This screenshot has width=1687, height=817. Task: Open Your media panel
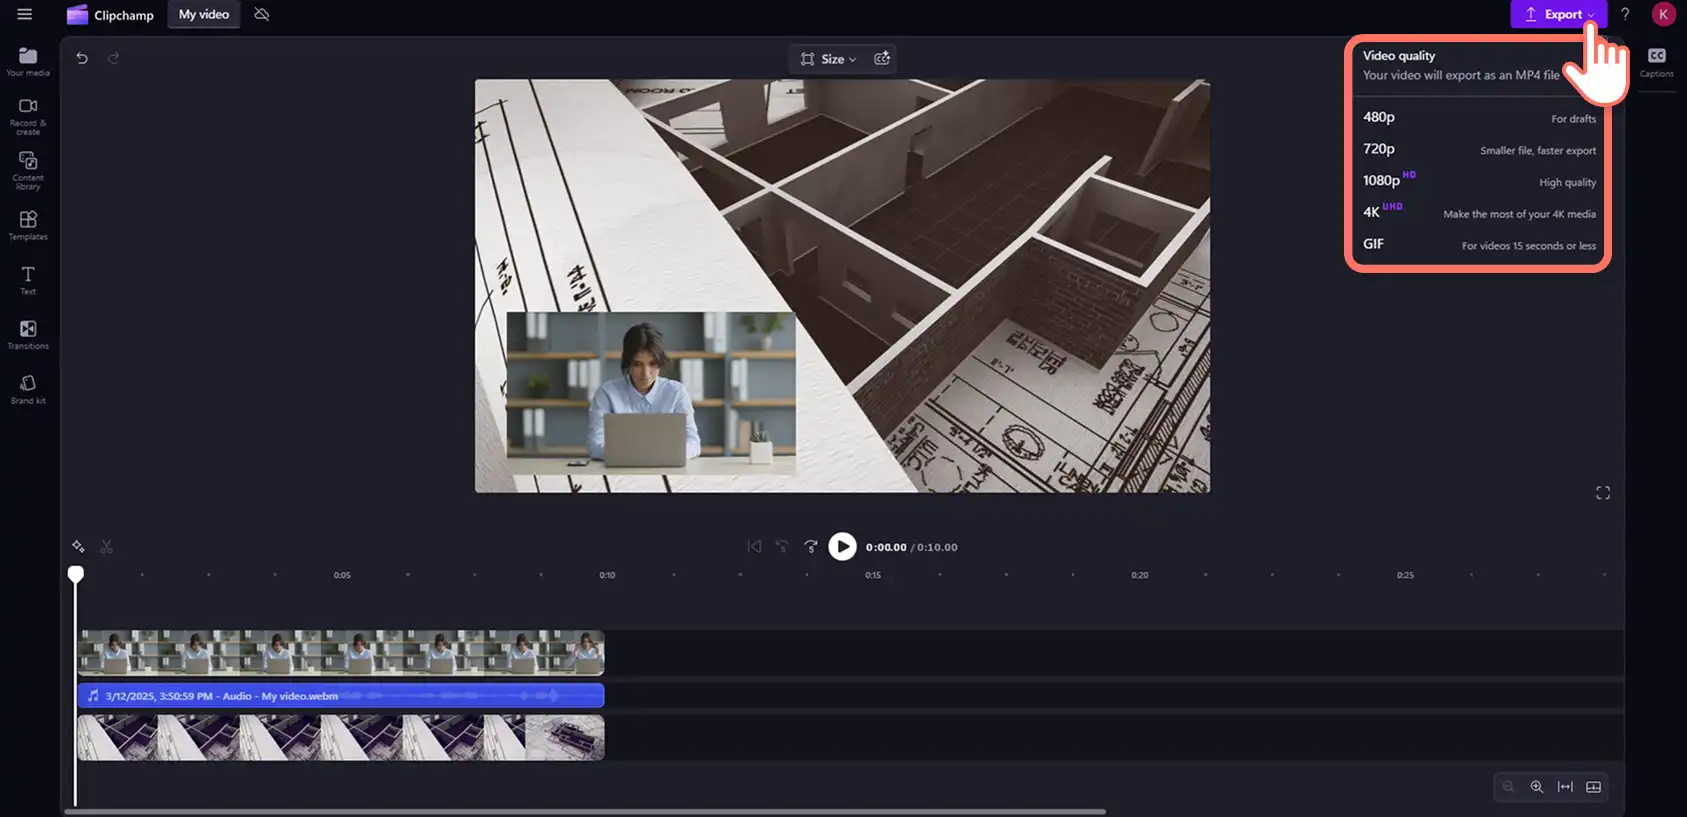(x=28, y=61)
